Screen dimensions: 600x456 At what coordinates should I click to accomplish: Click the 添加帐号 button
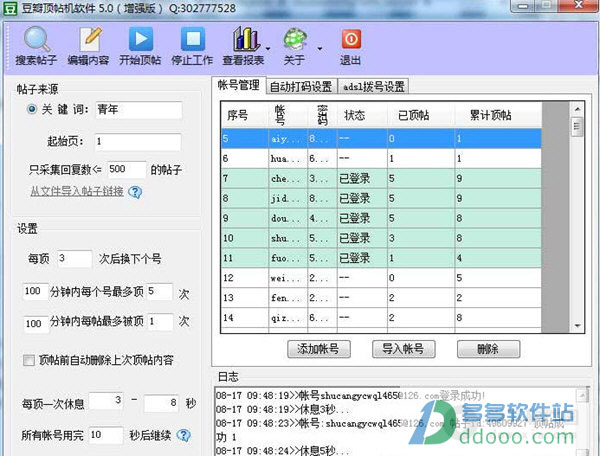click(x=319, y=349)
